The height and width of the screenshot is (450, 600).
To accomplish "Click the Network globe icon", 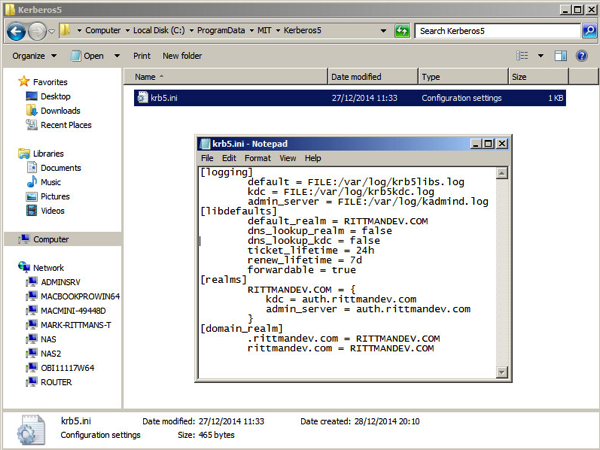I will click(24, 267).
